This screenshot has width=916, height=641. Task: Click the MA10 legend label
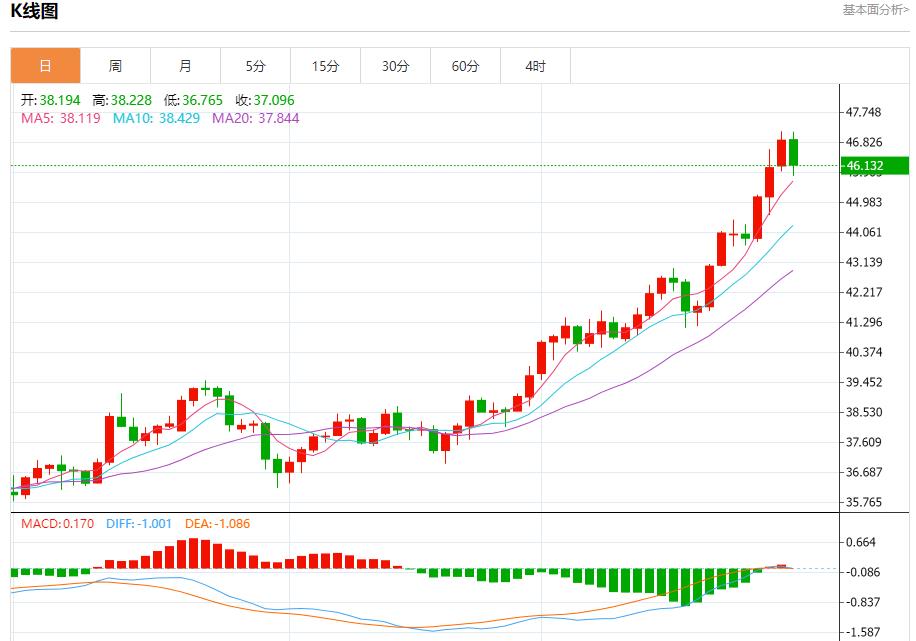click(130, 119)
